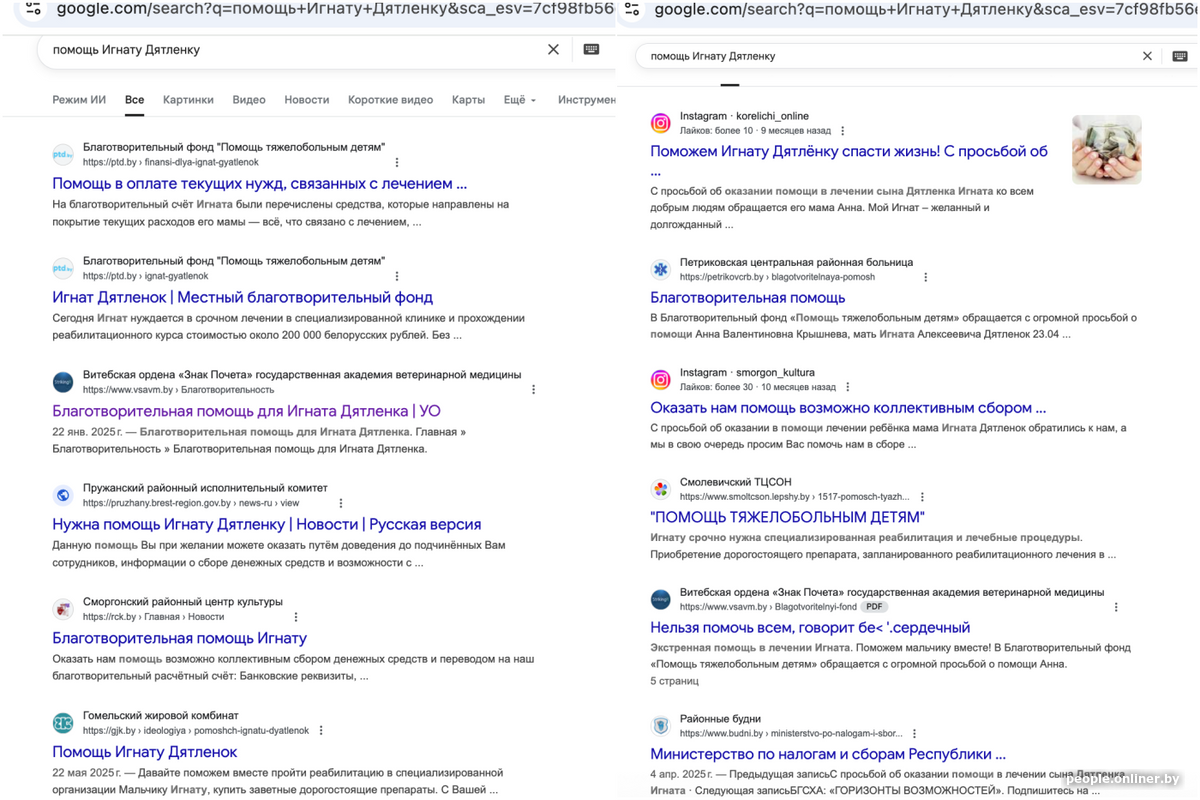Open options dots for Петриковская больница result
1200x800 pixels.
[926, 277]
